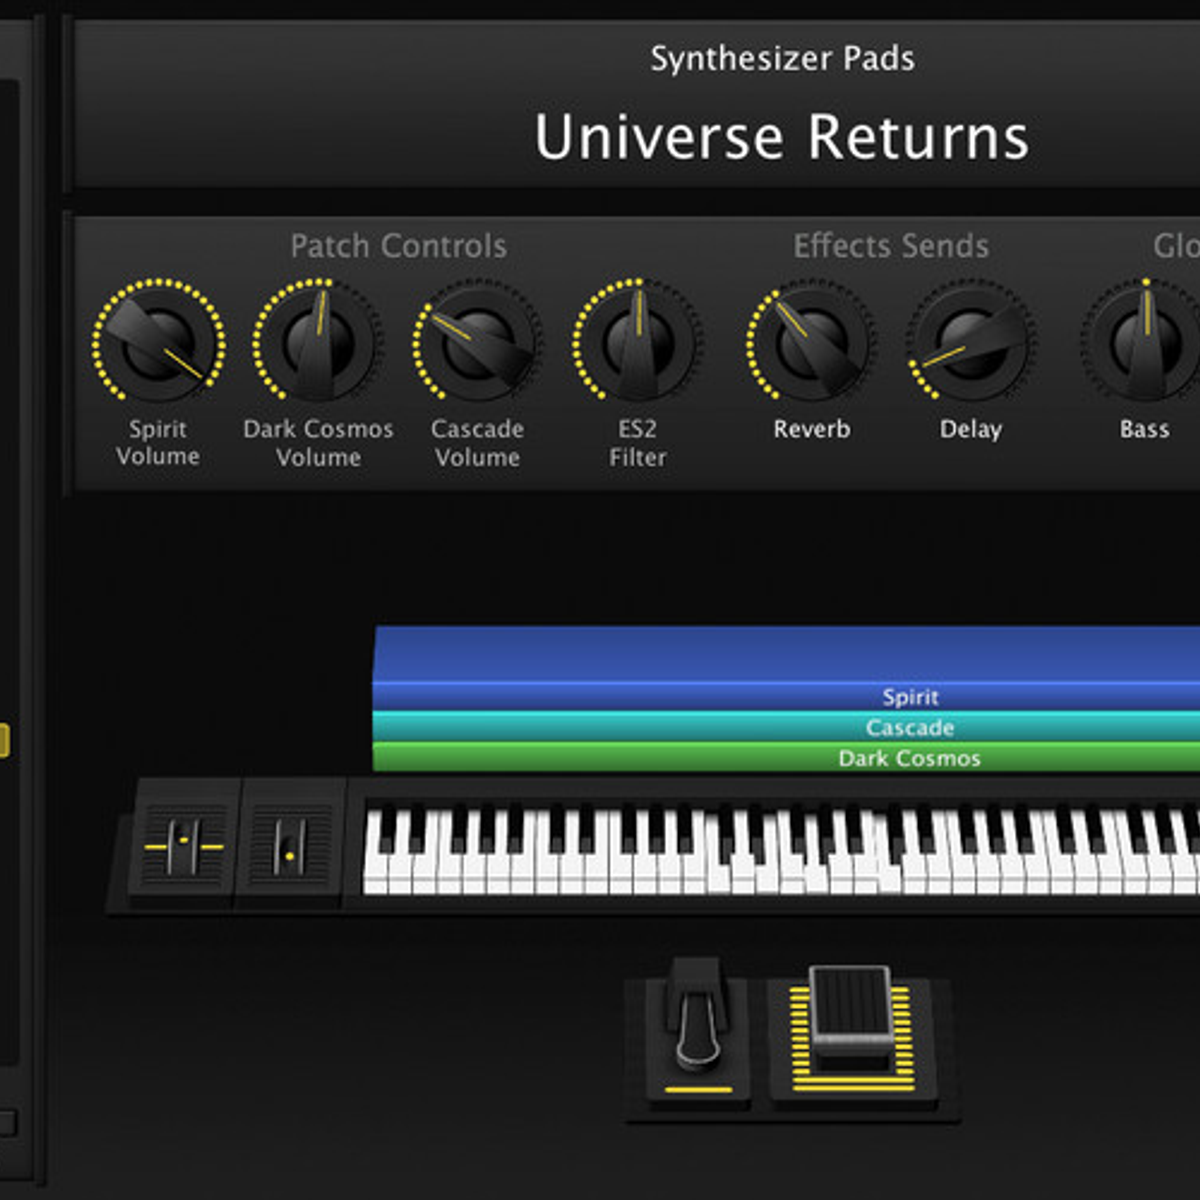Select the modulation wheel
Image resolution: width=1200 pixels, height=1200 pixels.
click(290, 845)
